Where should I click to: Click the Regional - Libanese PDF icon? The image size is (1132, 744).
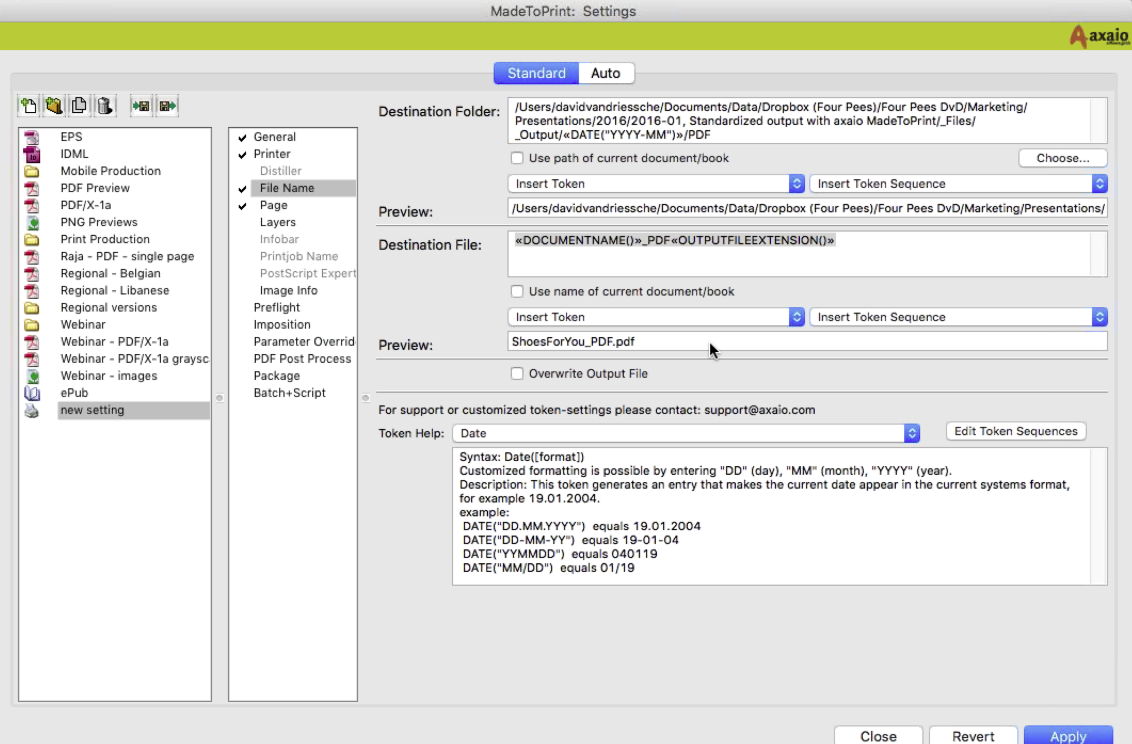click(x=32, y=291)
